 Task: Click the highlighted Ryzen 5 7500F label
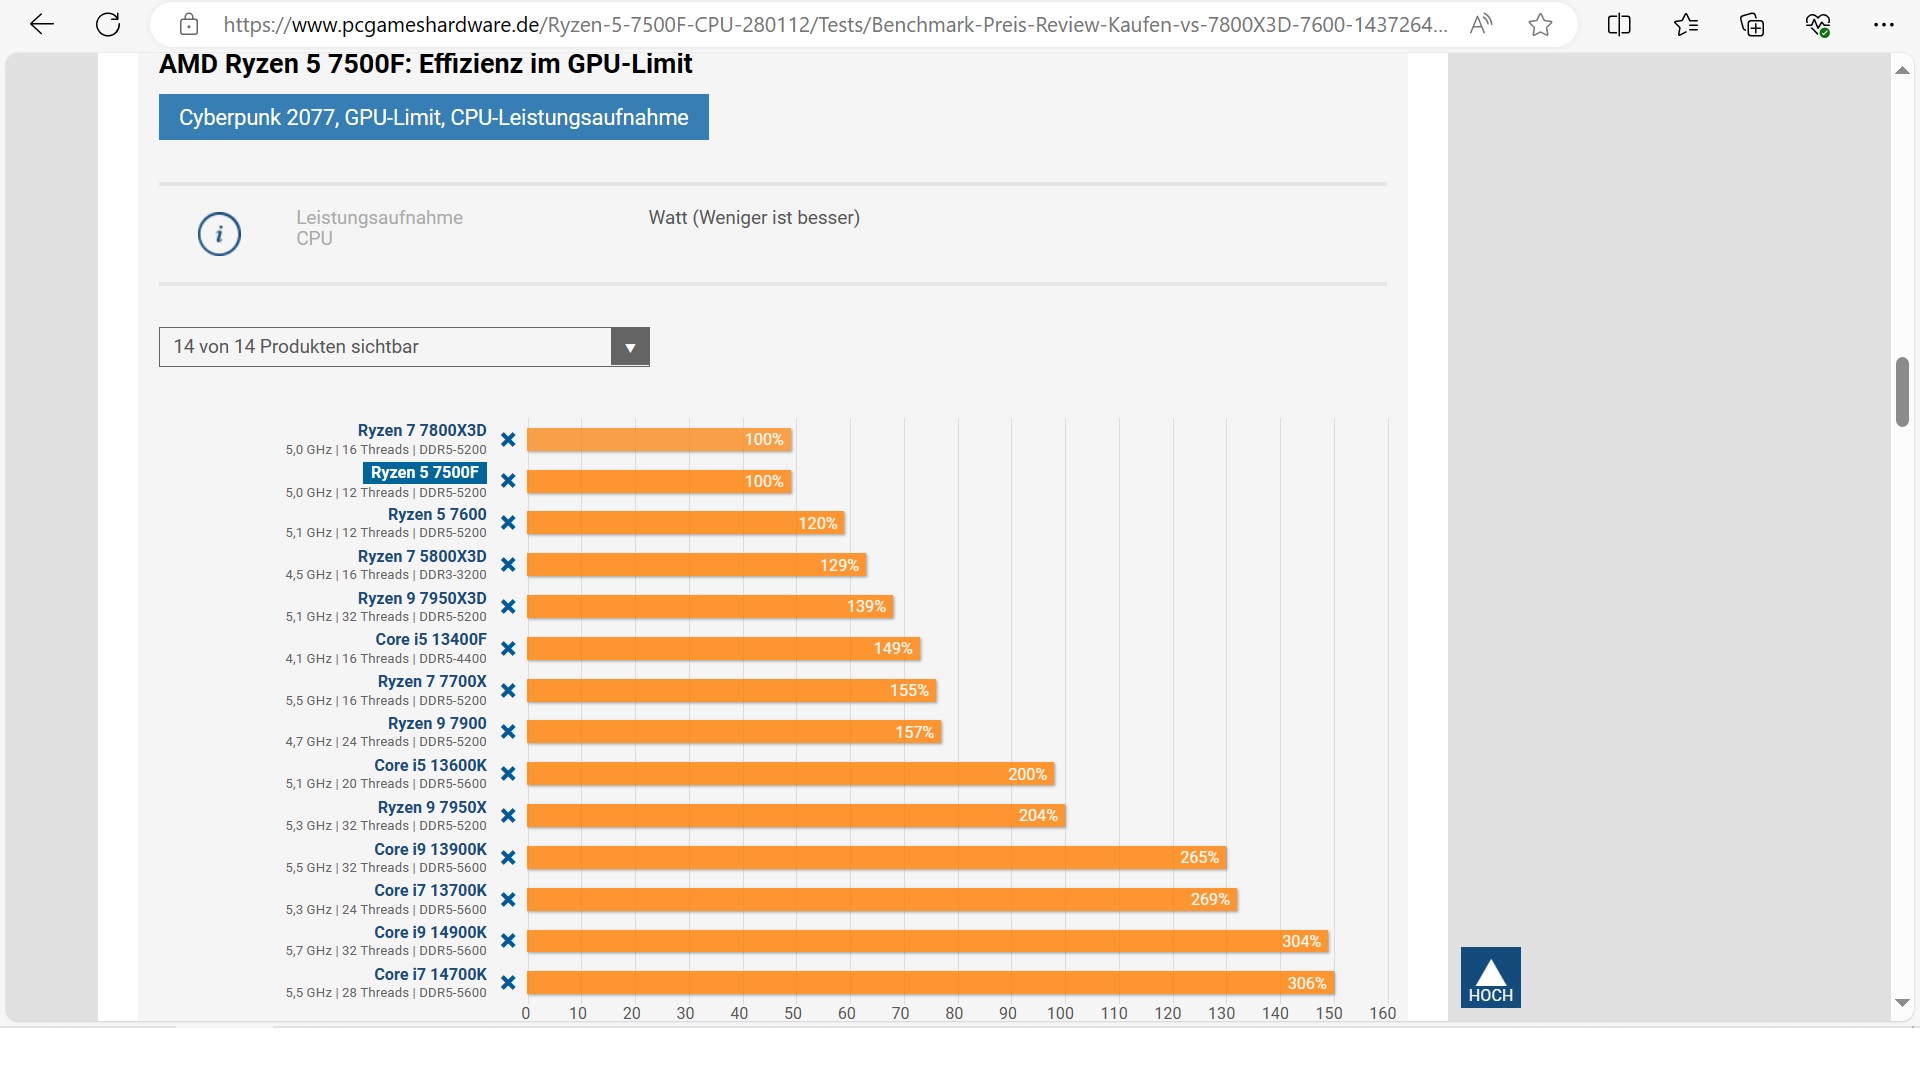pyautogui.click(x=424, y=473)
